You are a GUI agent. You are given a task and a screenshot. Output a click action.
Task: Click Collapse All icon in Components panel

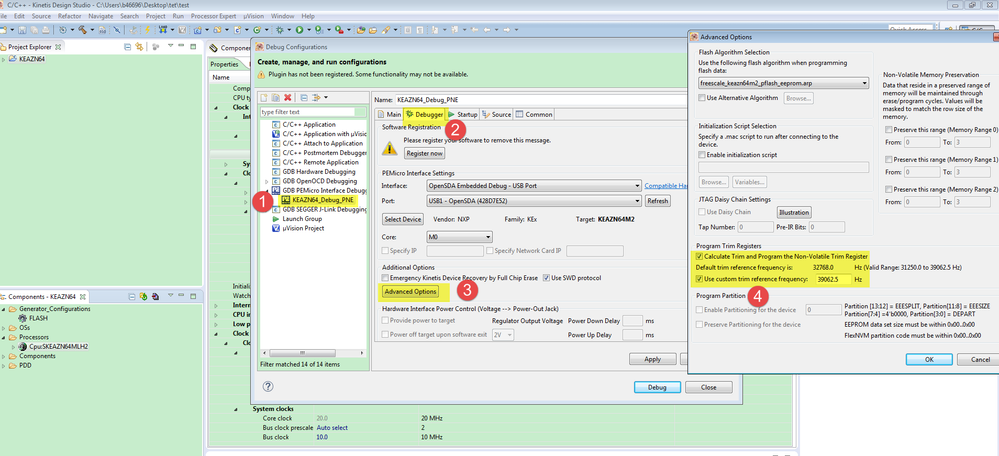pos(133,296)
